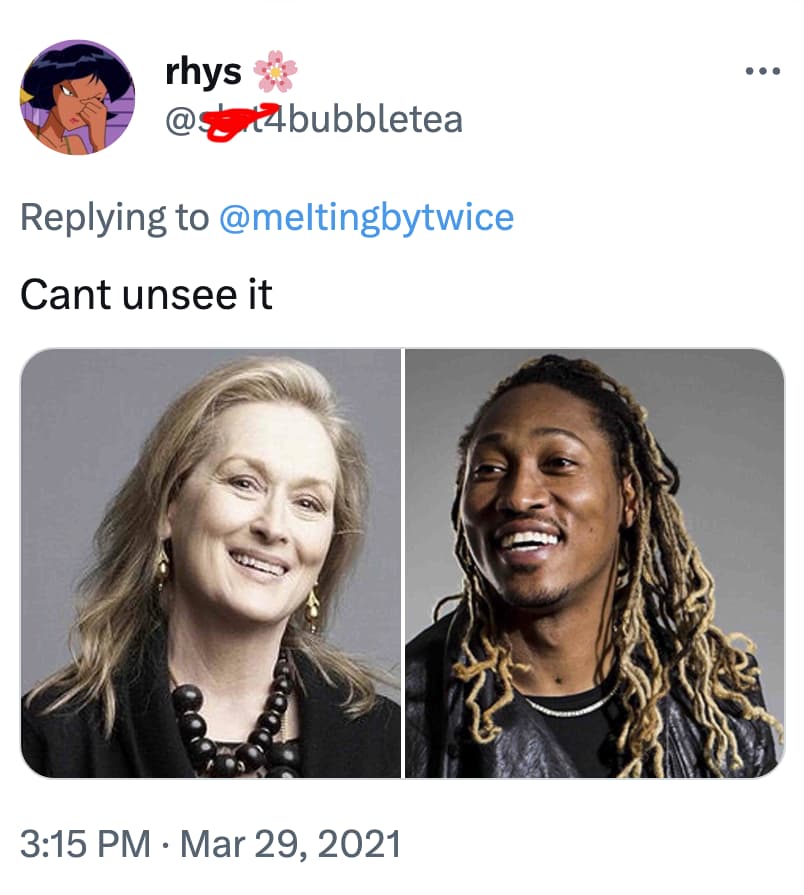
Task: Open the left photo of the smiling woman
Action: pyautogui.click(x=211, y=562)
